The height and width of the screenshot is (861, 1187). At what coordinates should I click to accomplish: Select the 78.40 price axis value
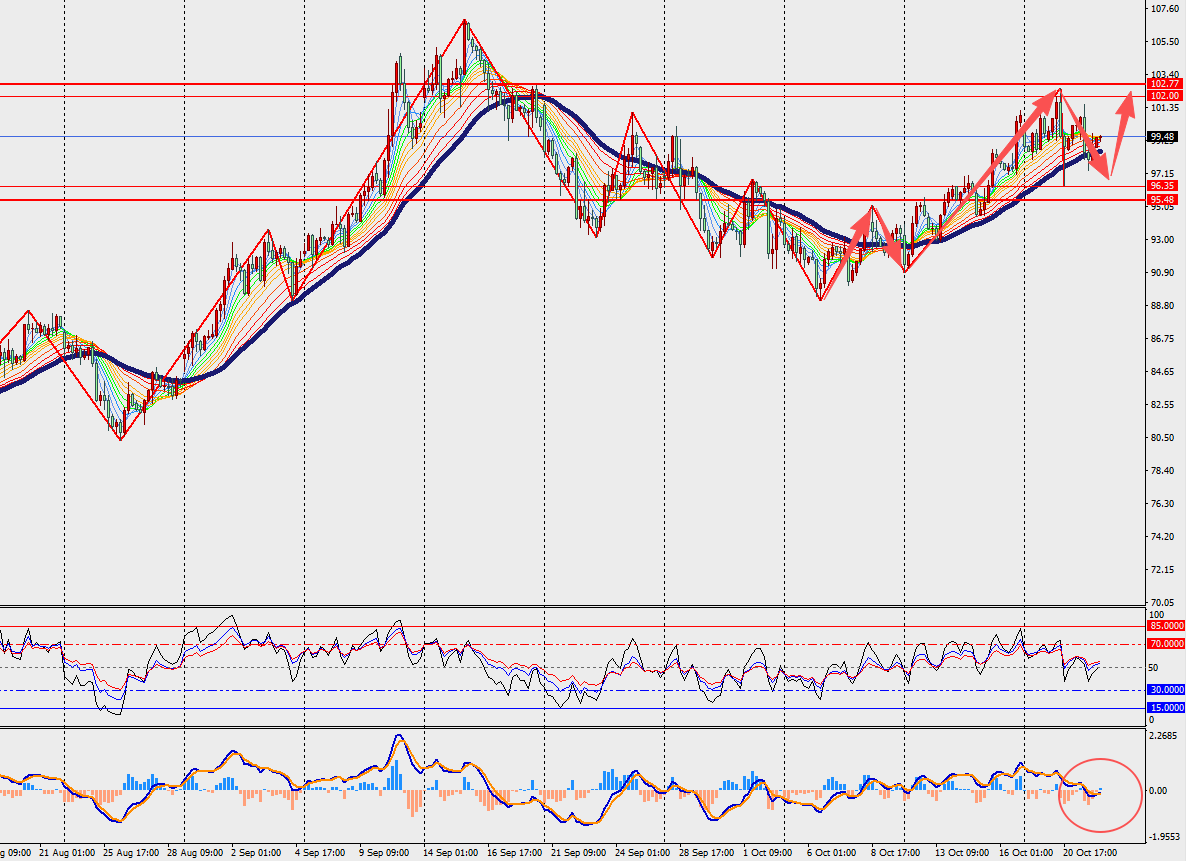click(x=1163, y=471)
